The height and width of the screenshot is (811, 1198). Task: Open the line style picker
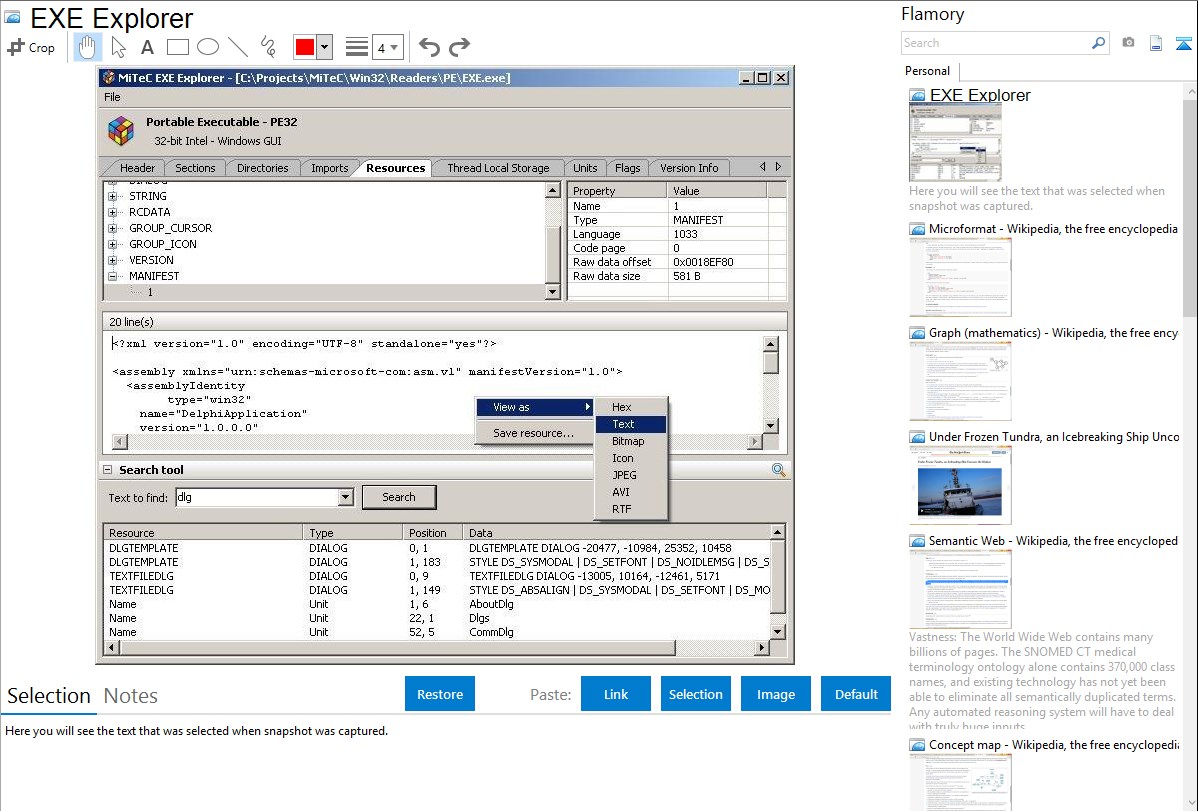(357, 47)
